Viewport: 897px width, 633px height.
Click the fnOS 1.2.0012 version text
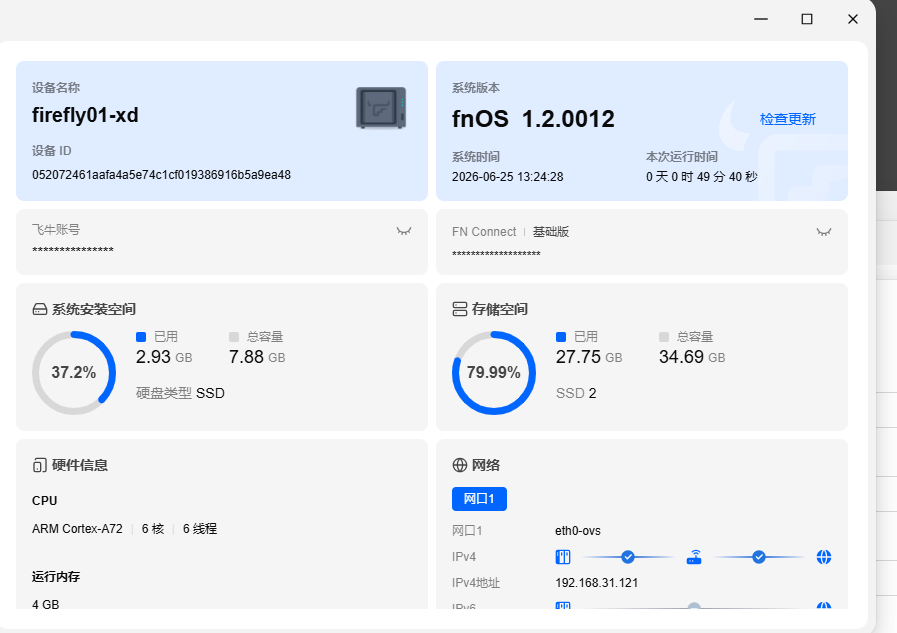(x=533, y=119)
